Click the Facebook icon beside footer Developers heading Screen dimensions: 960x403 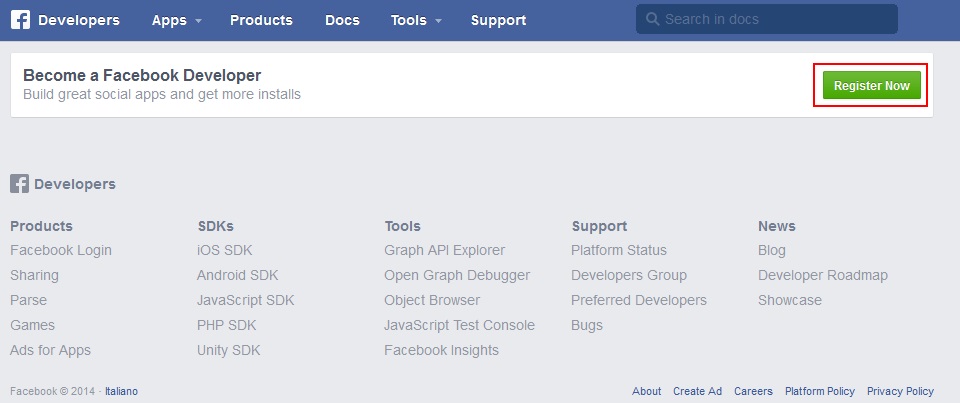click(x=19, y=184)
